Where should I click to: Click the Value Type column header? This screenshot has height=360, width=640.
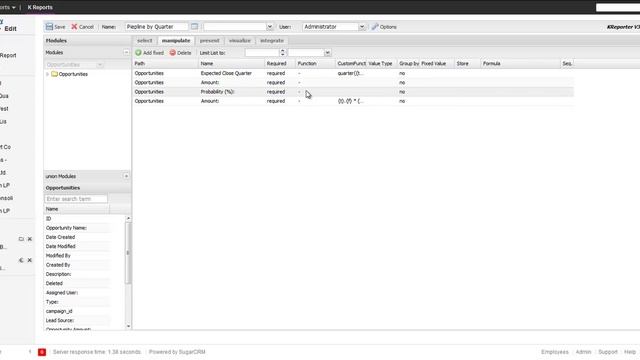click(381, 64)
